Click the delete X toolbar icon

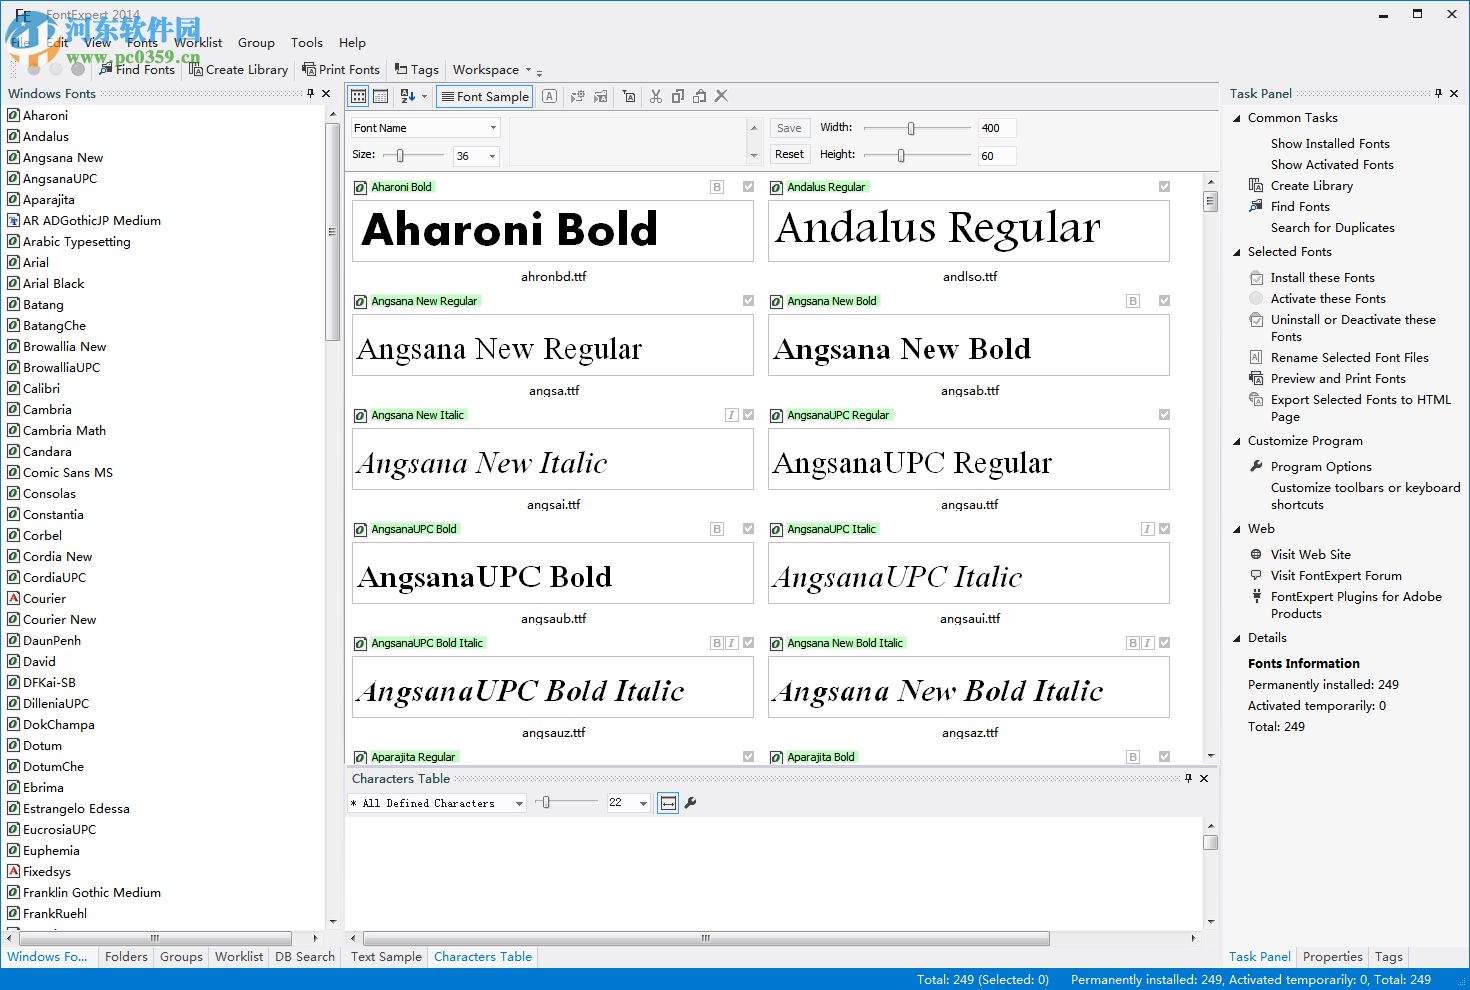click(721, 96)
